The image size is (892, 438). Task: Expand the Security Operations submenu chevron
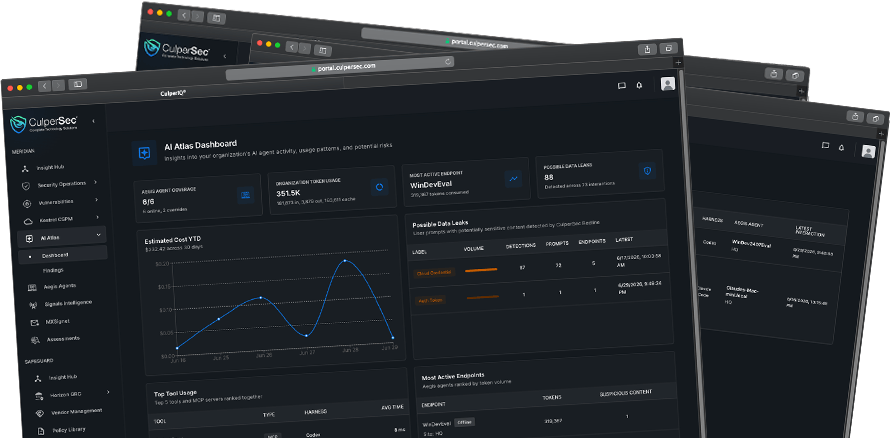pyautogui.click(x=95, y=182)
